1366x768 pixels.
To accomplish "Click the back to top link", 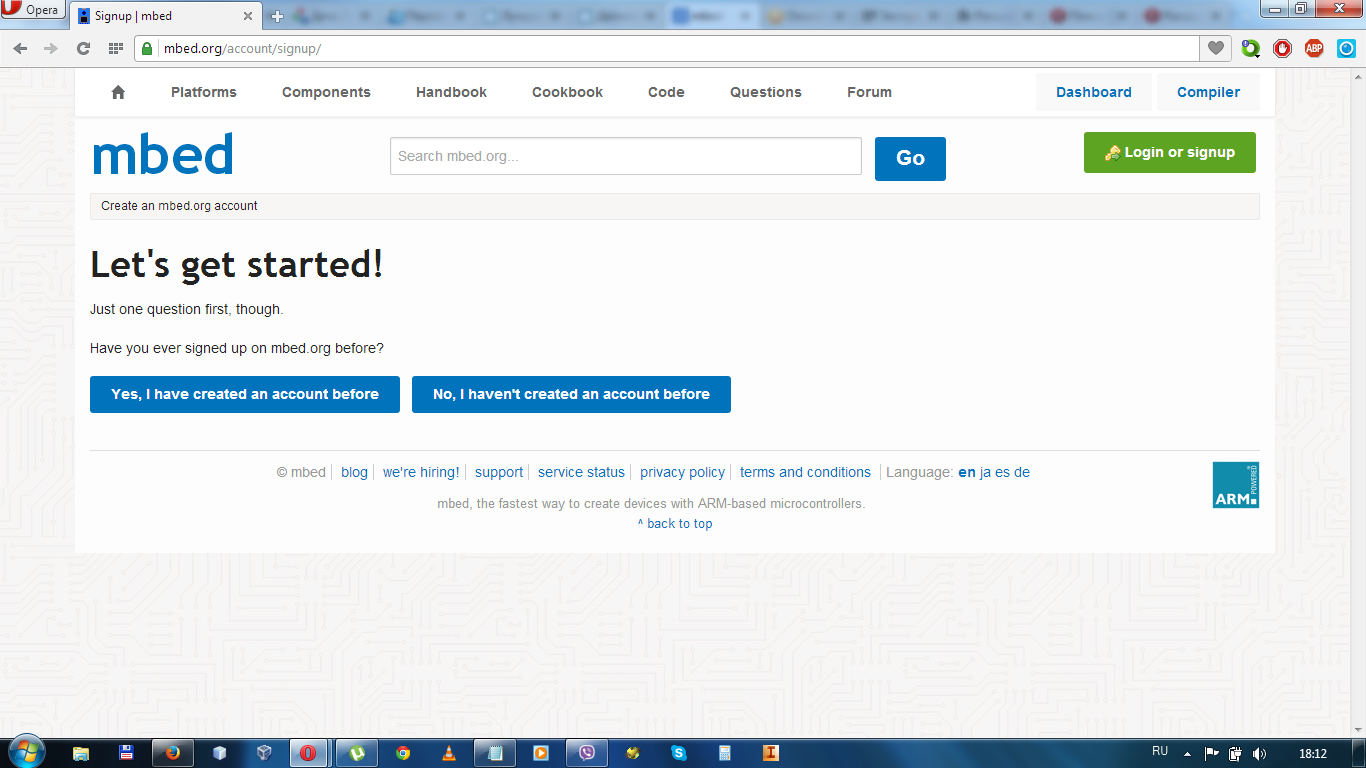I will [675, 523].
